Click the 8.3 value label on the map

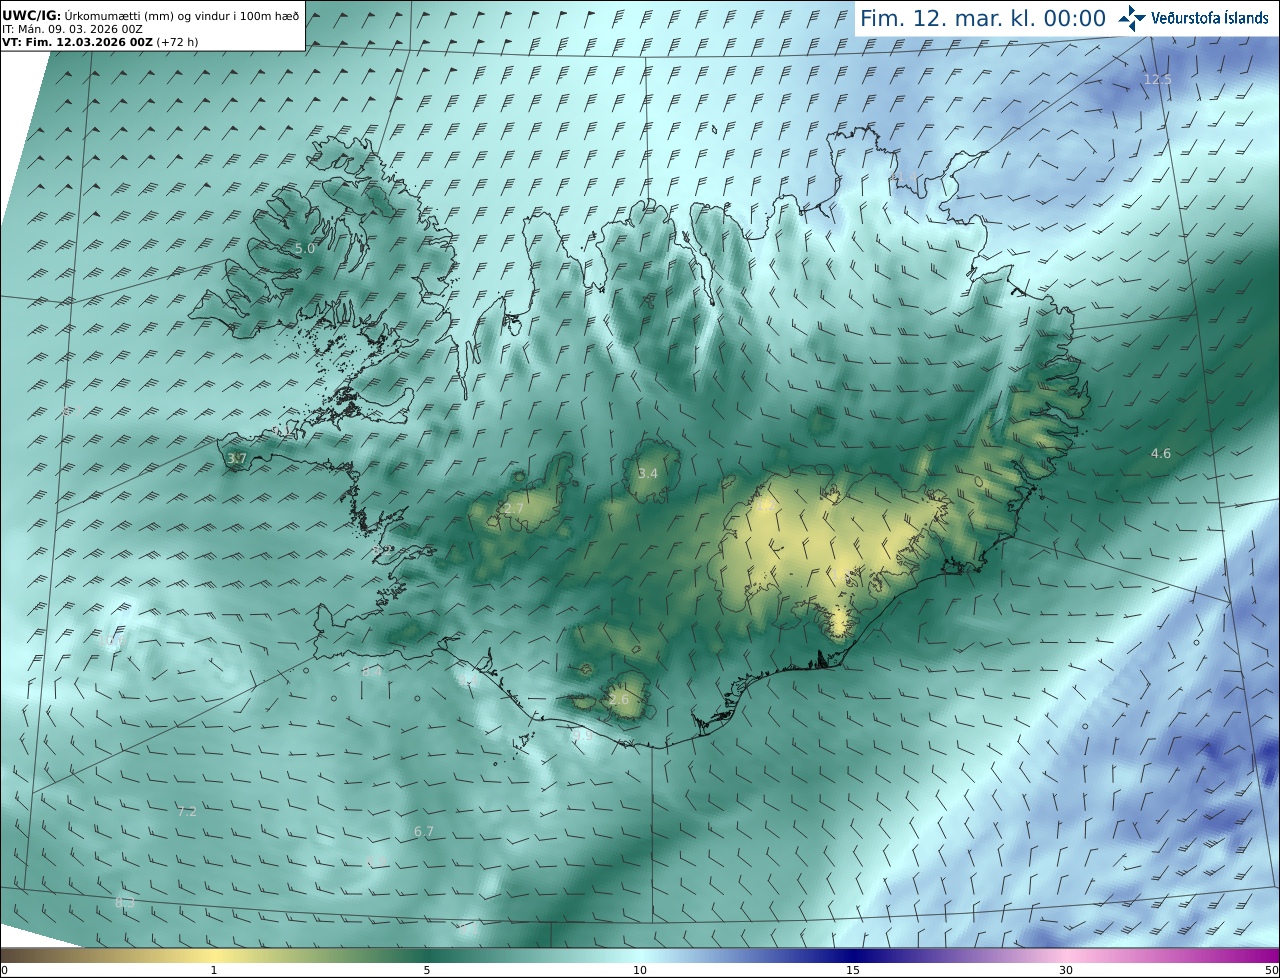(125, 903)
